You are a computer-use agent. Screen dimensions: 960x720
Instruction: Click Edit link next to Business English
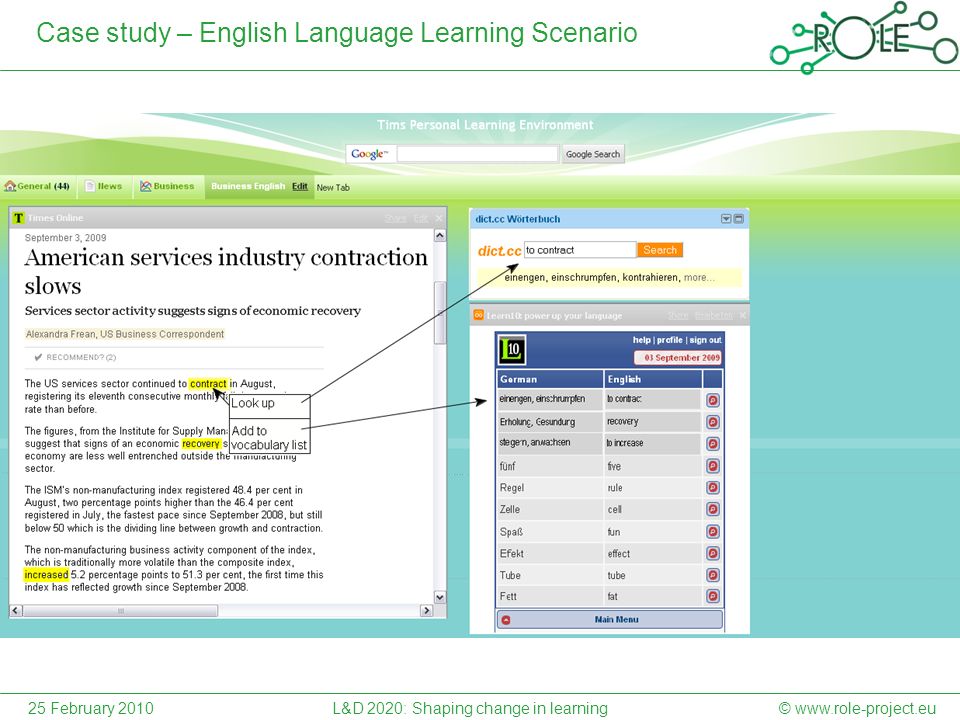pyautogui.click(x=300, y=186)
